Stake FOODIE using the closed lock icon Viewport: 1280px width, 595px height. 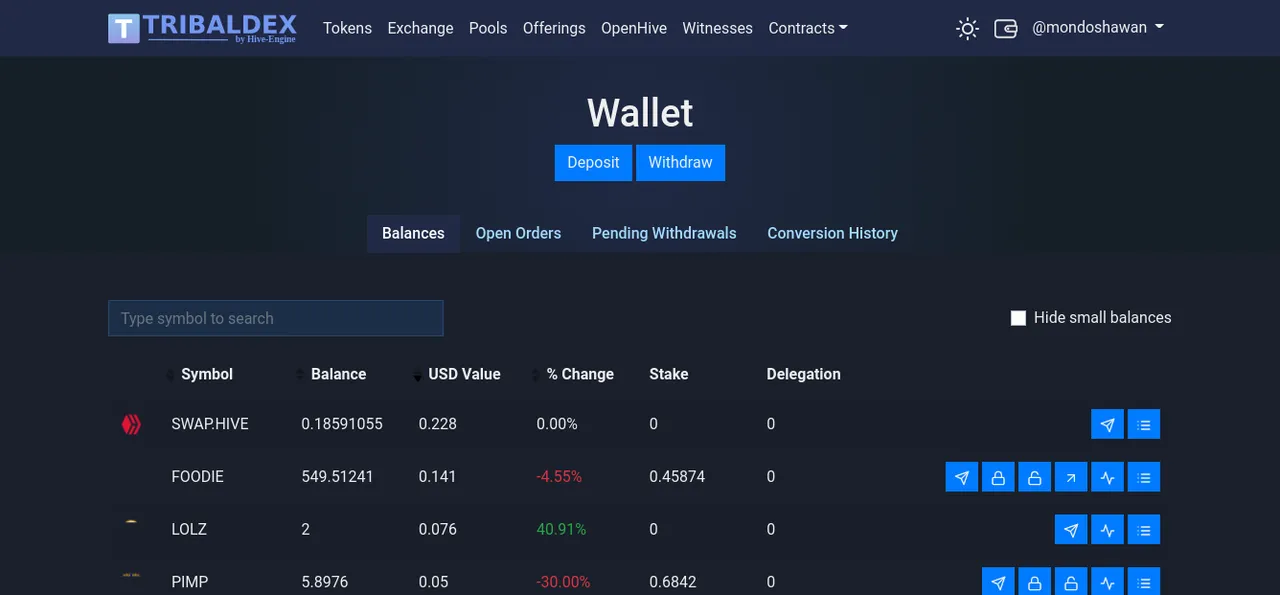998,477
